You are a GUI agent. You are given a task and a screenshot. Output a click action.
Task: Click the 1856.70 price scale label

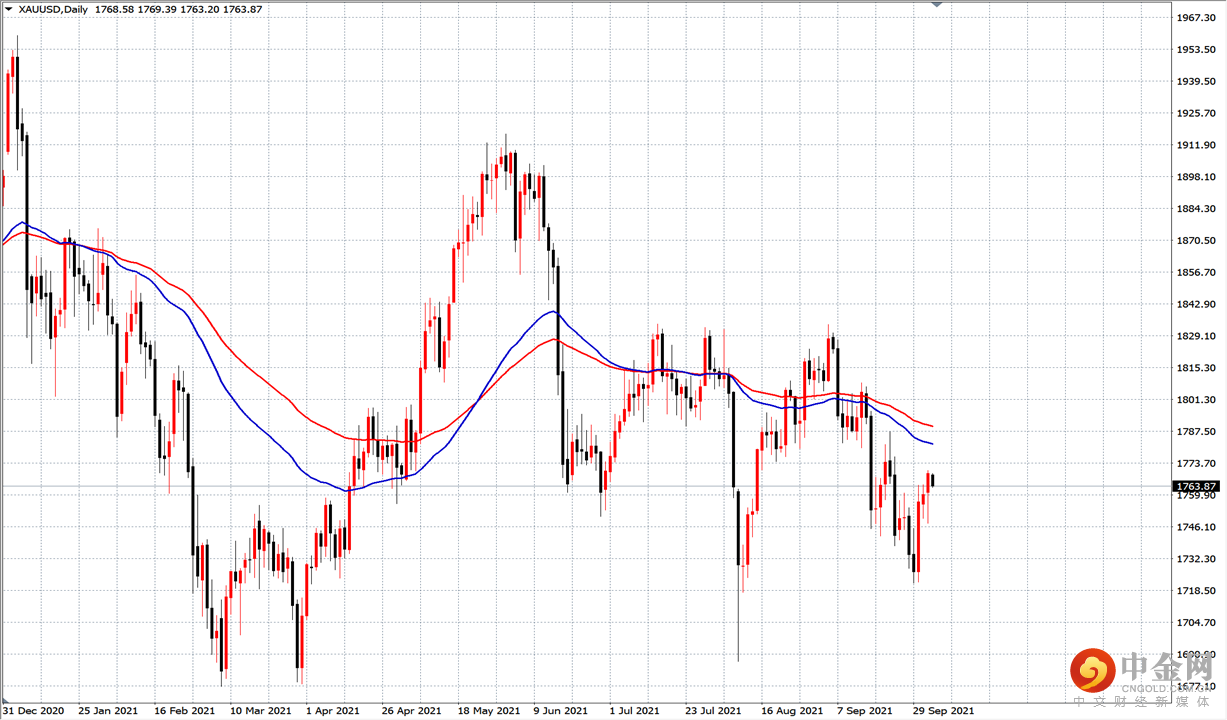[1196, 272]
